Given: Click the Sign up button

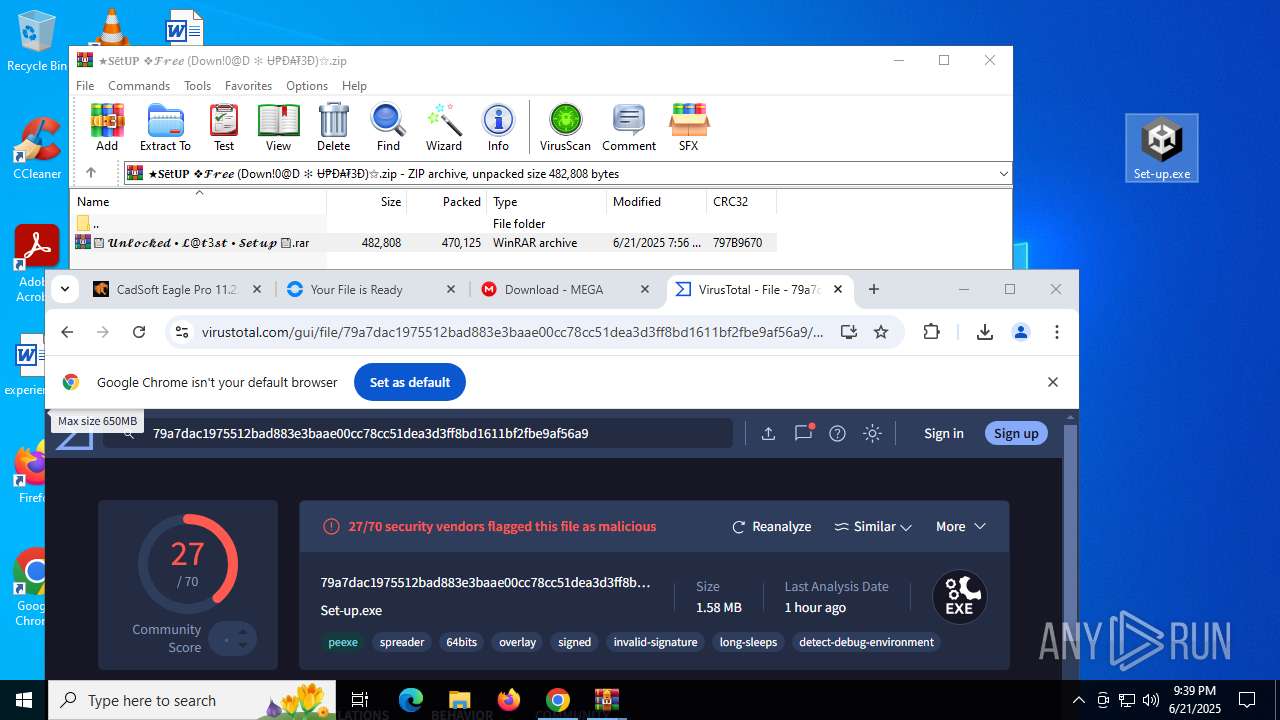Looking at the screenshot, I should click(x=1016, y=433).
